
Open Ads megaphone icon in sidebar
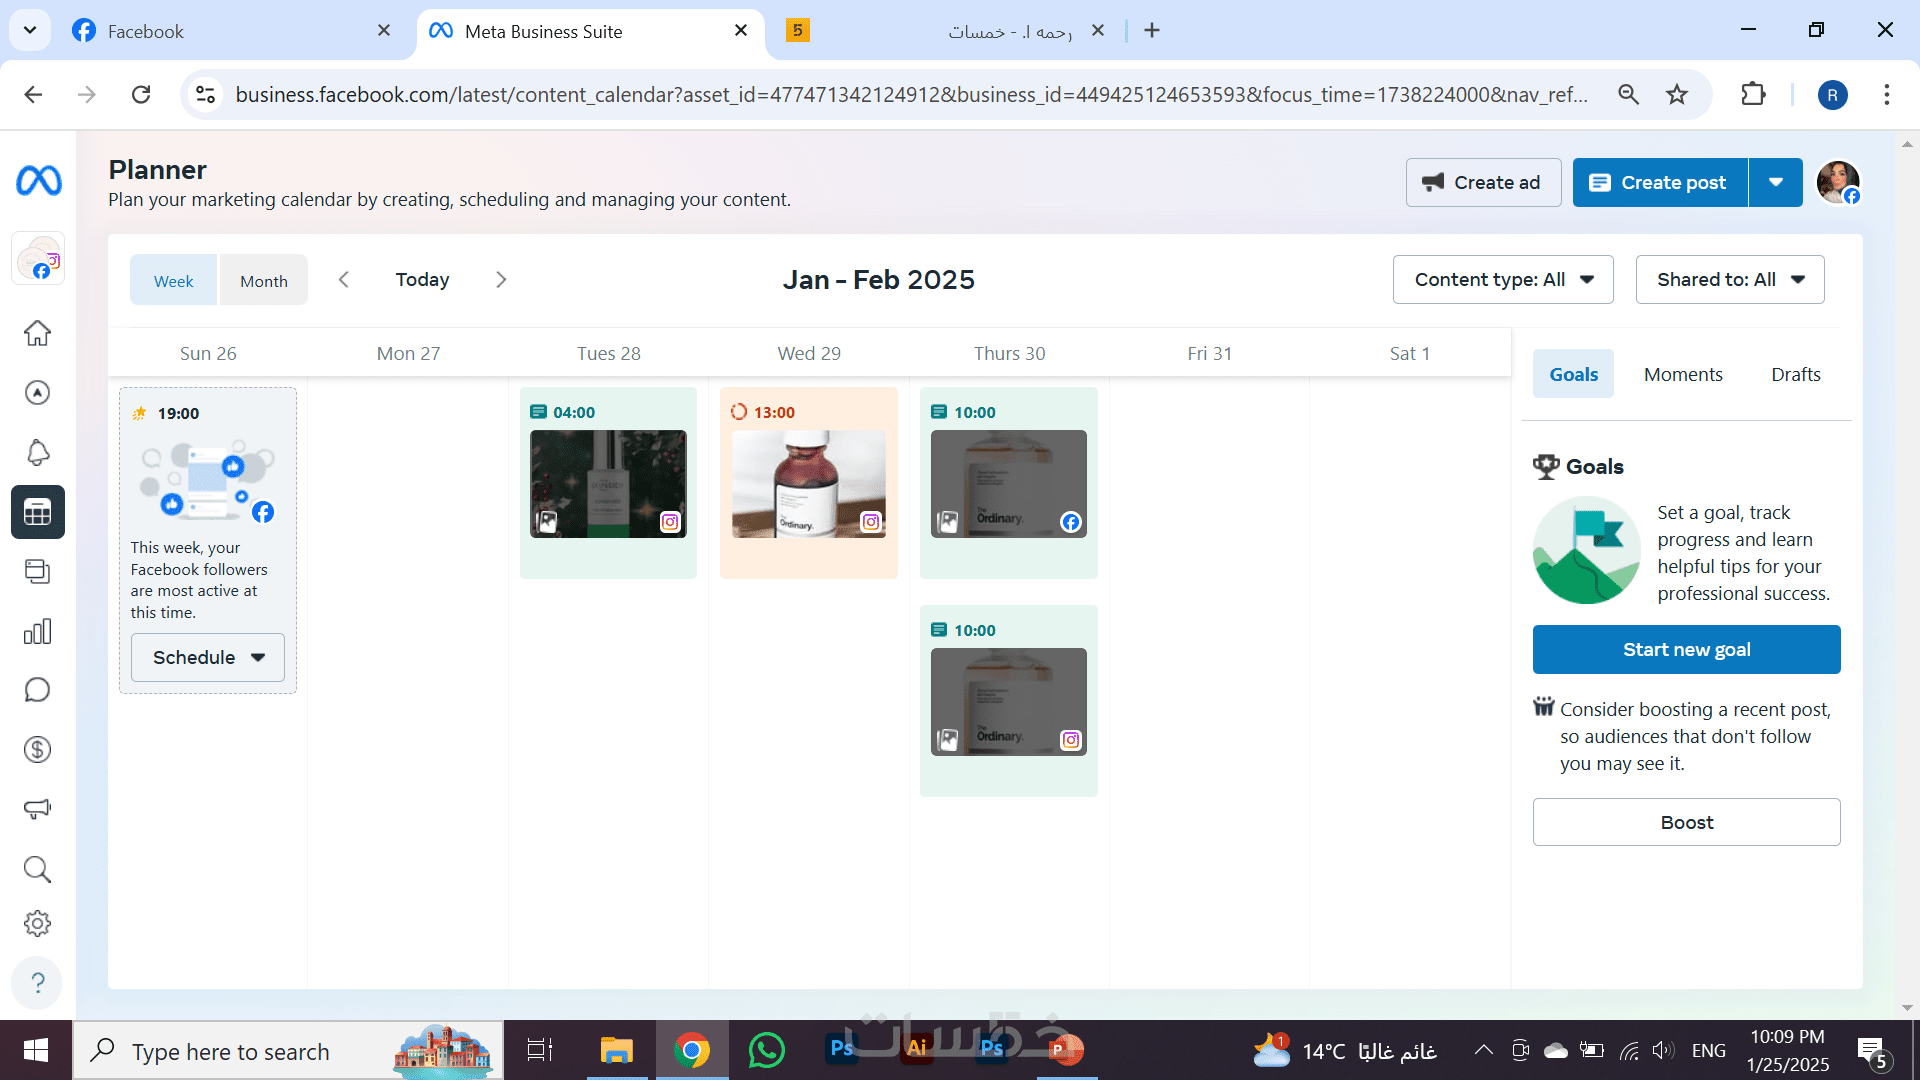[x=37, y=809]
